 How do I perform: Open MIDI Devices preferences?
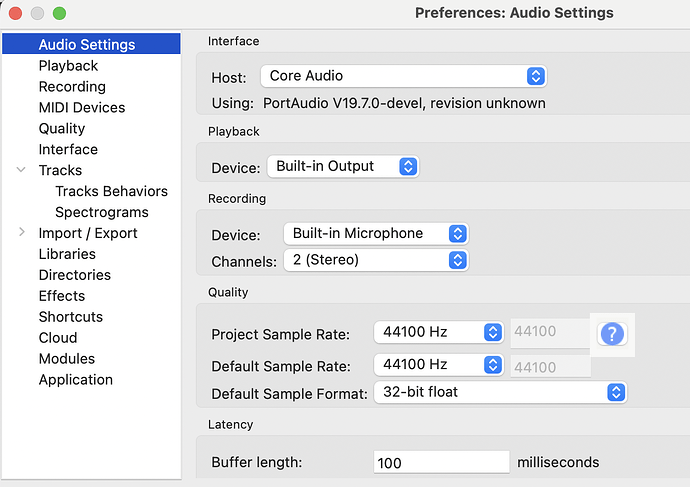82,107
